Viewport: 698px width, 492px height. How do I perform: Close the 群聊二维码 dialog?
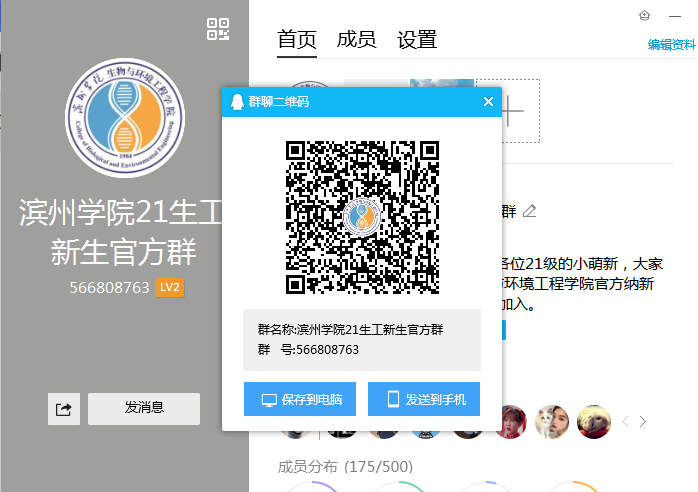coord(488,102)
